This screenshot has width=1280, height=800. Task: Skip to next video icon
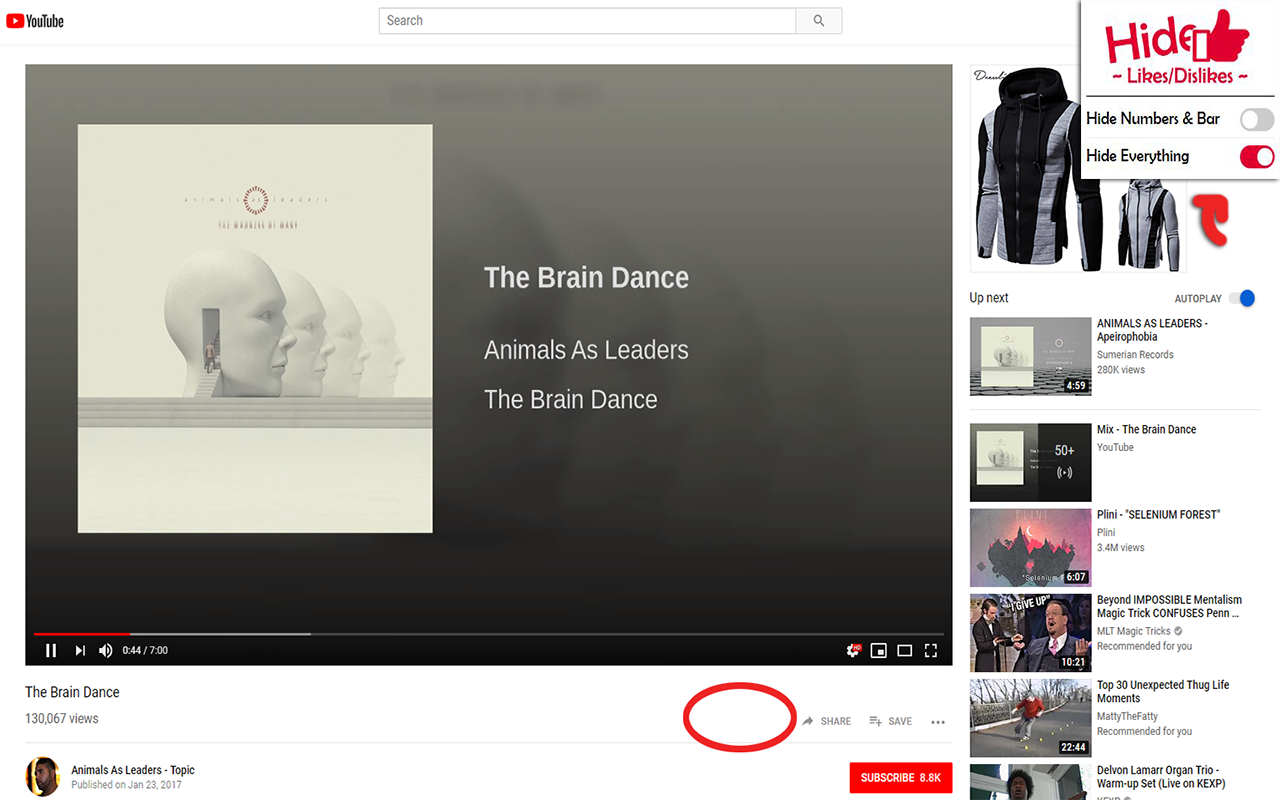[x=80, y=650]
